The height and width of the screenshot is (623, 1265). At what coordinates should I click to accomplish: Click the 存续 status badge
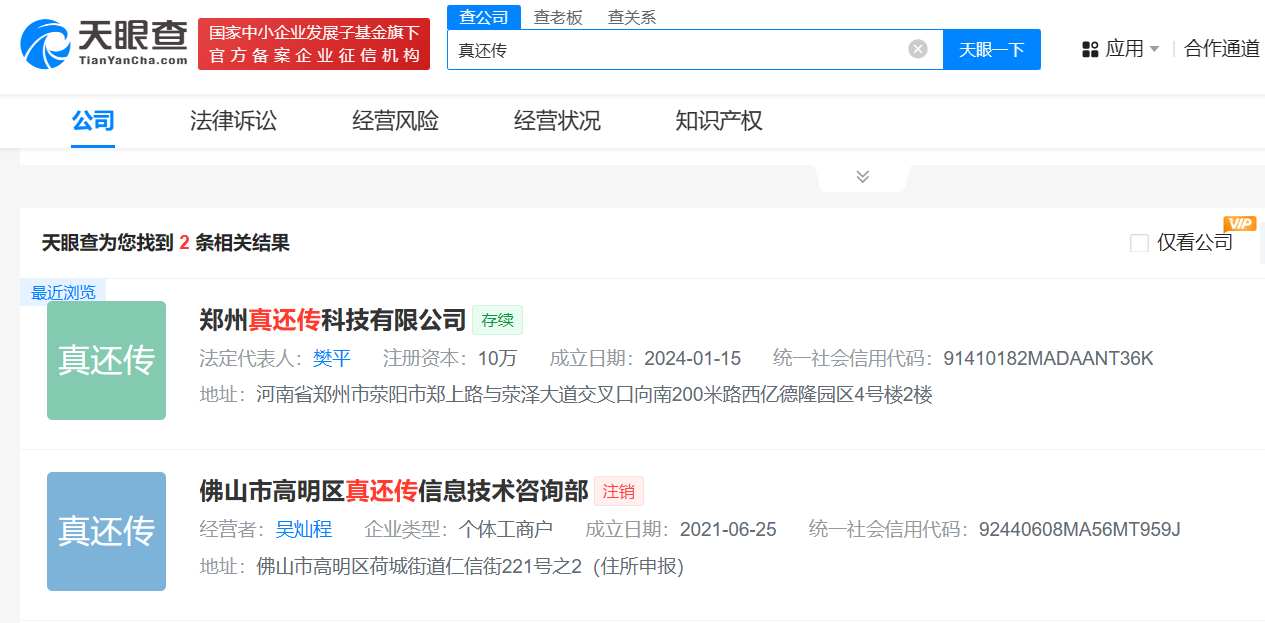tap(497, 320)
